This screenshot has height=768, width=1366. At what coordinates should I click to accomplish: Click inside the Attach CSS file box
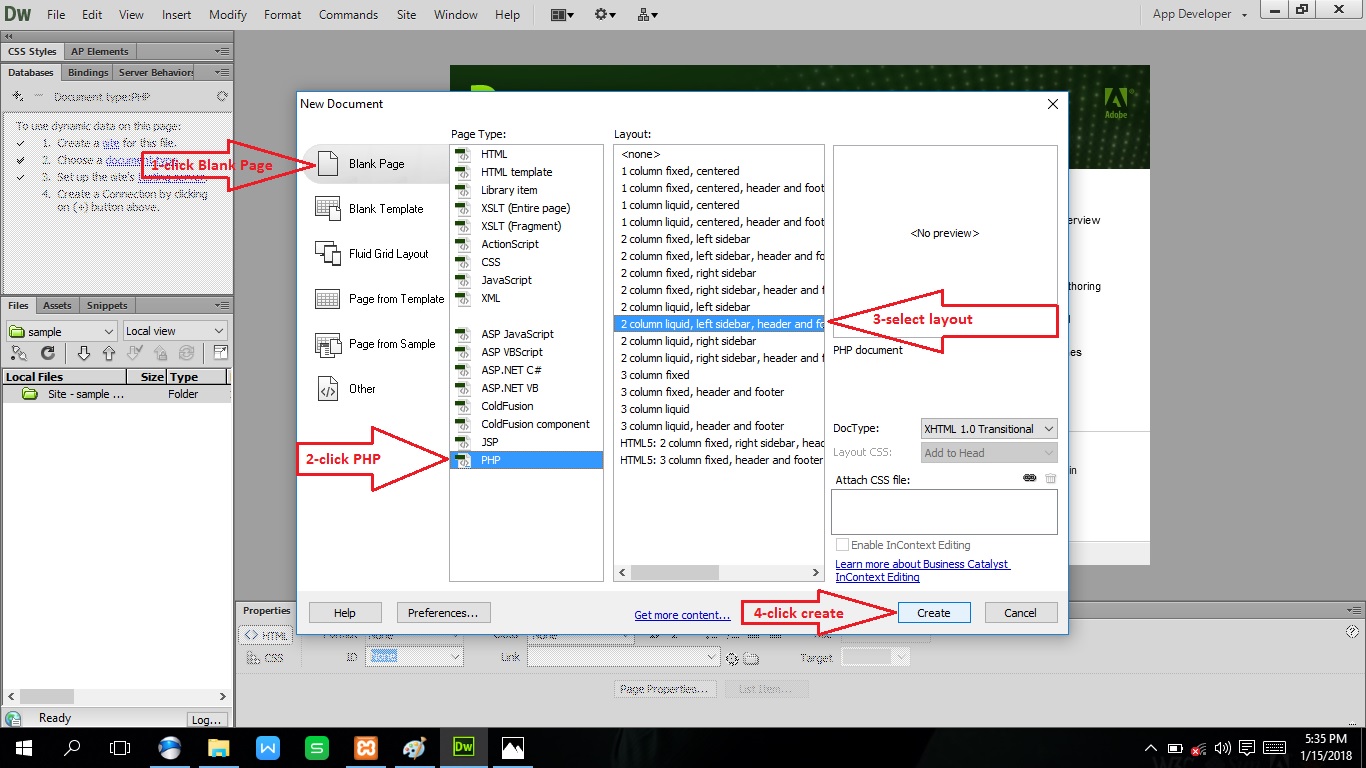(944, 511)
